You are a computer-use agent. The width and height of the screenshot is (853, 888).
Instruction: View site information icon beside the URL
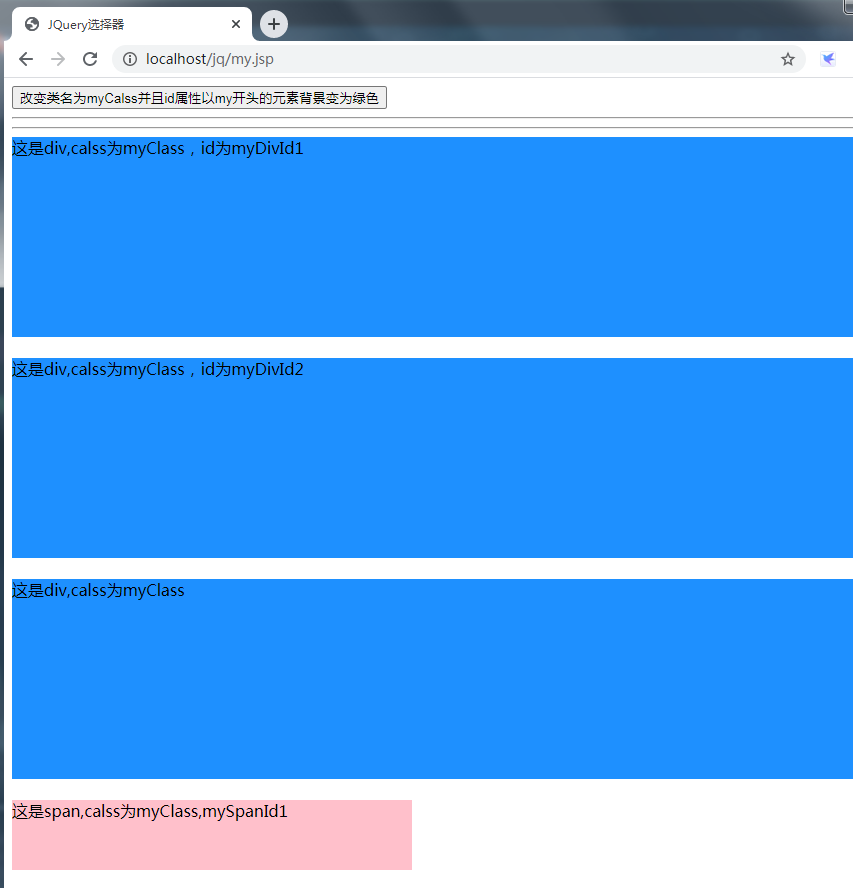(130, 59)
